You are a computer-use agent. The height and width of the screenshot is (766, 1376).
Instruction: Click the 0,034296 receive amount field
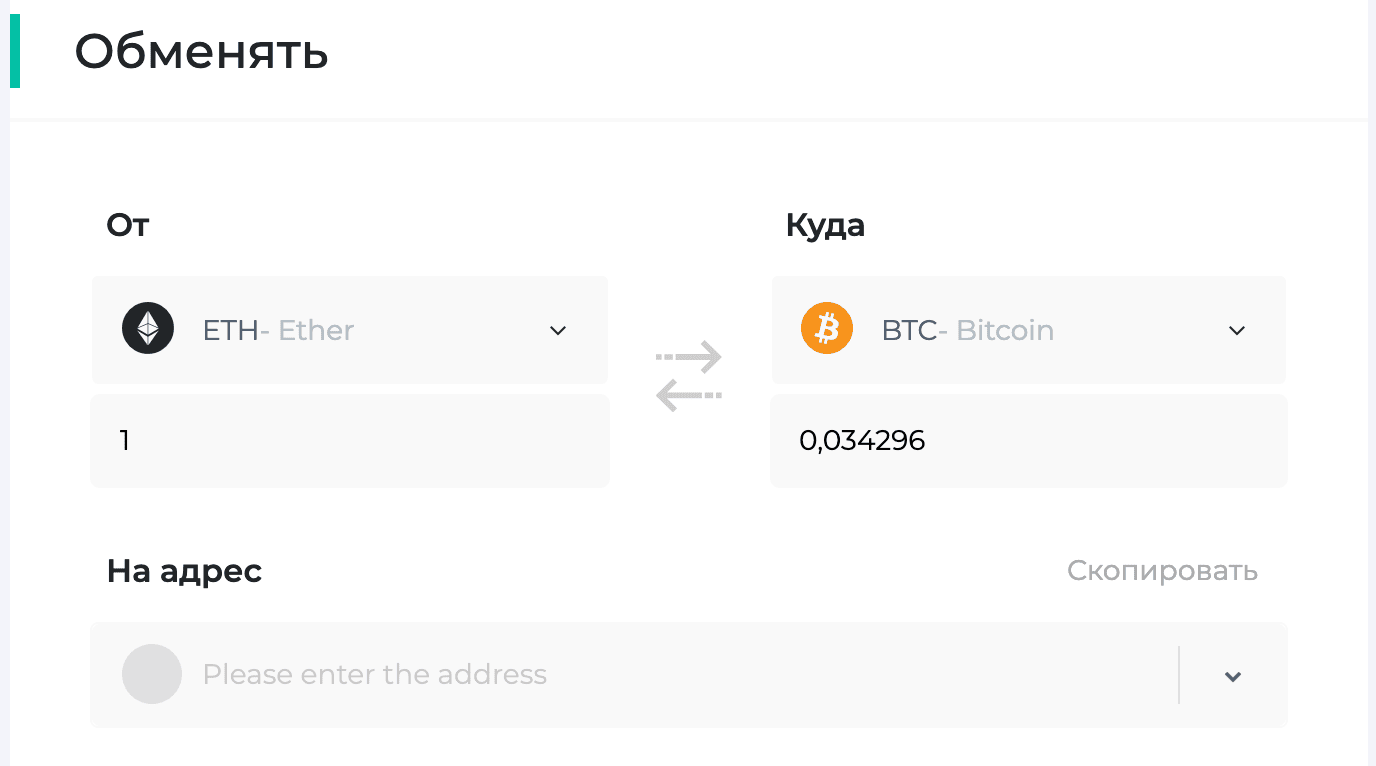click(1029, 441)
